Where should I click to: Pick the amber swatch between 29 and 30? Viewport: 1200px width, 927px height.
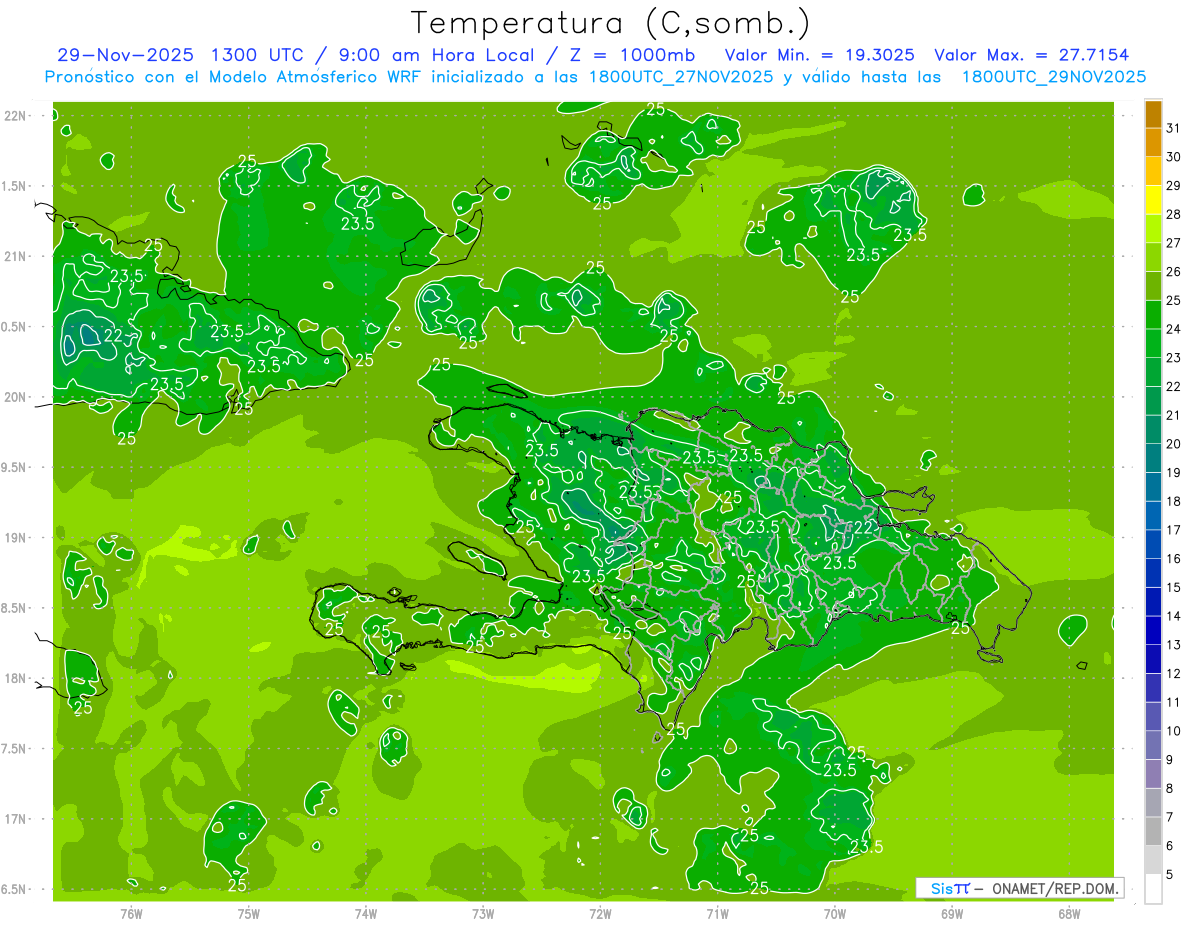pyautogui.click(x=1153, y=171)
